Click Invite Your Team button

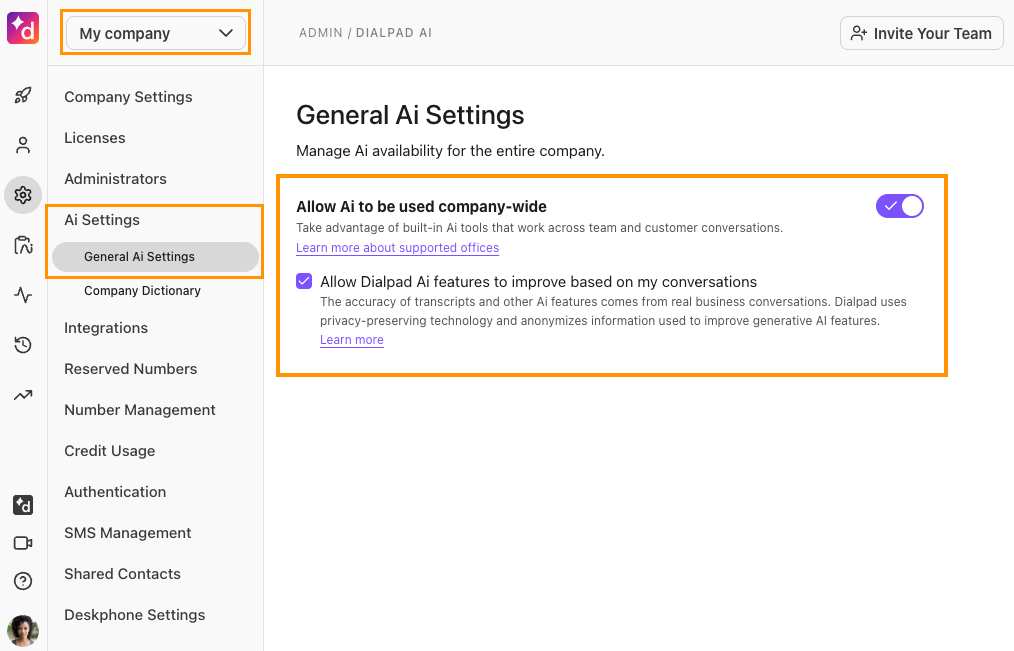pyautogui.click(x=922, y=33)
